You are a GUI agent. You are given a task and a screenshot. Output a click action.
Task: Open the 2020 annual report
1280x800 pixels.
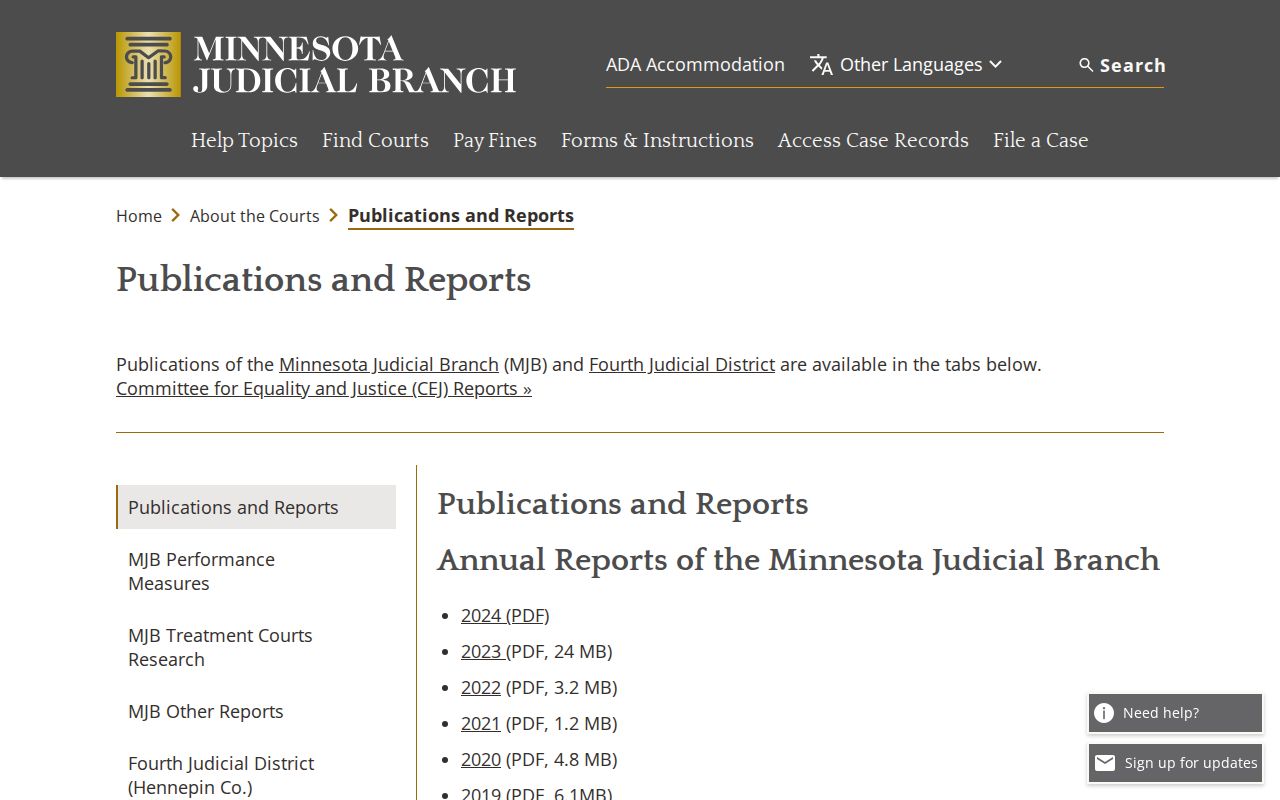(481, 759)
